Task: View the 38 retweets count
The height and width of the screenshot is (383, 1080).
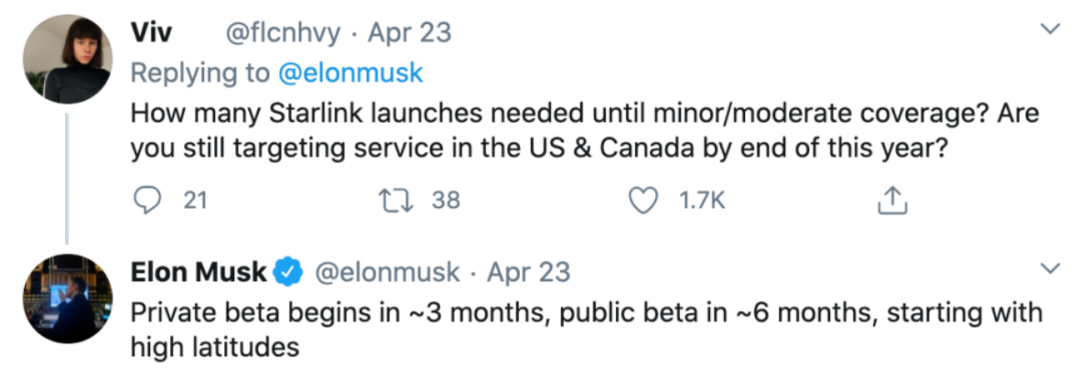Action: 446,200
